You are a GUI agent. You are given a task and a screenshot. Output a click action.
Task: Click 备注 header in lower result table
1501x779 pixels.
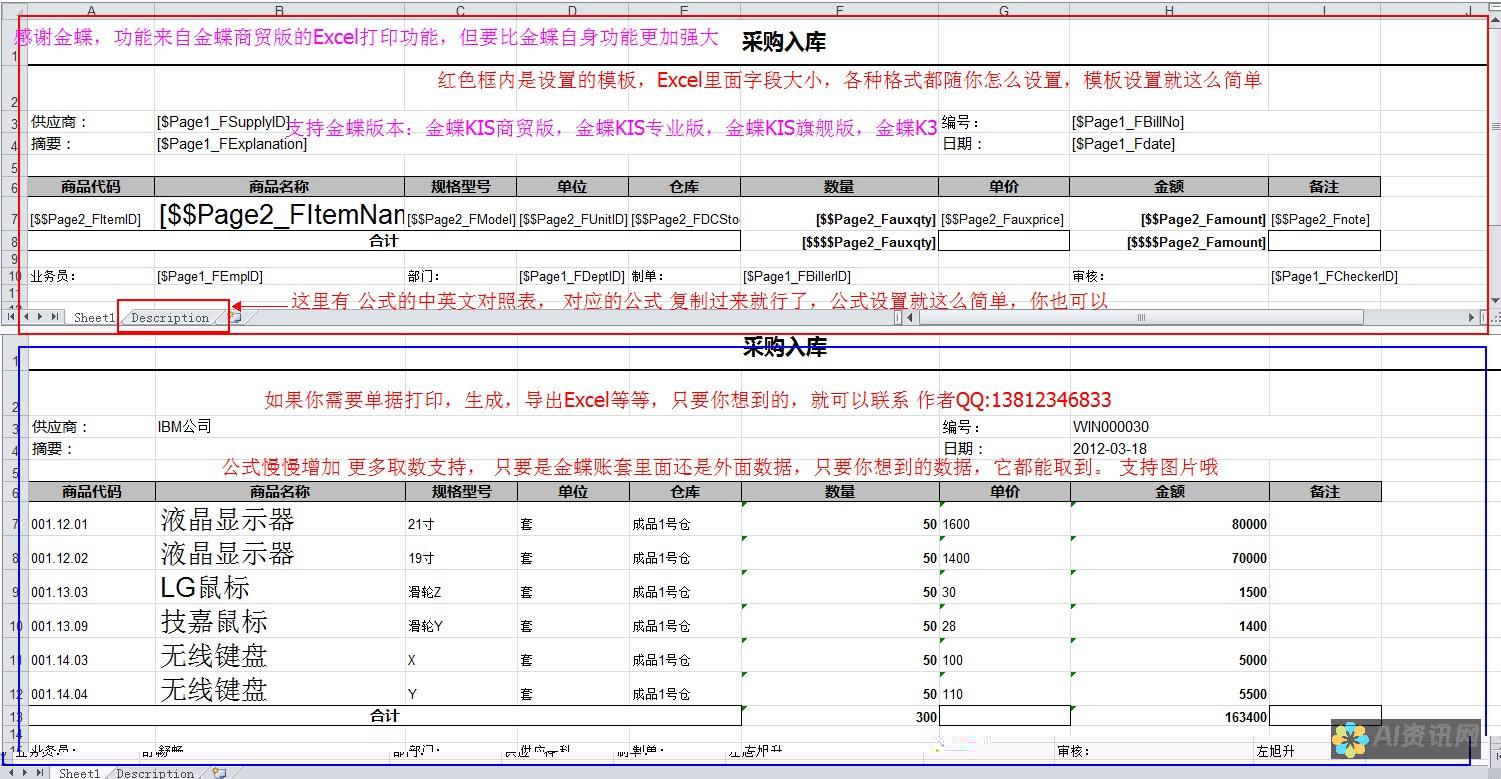point(1325,492)
